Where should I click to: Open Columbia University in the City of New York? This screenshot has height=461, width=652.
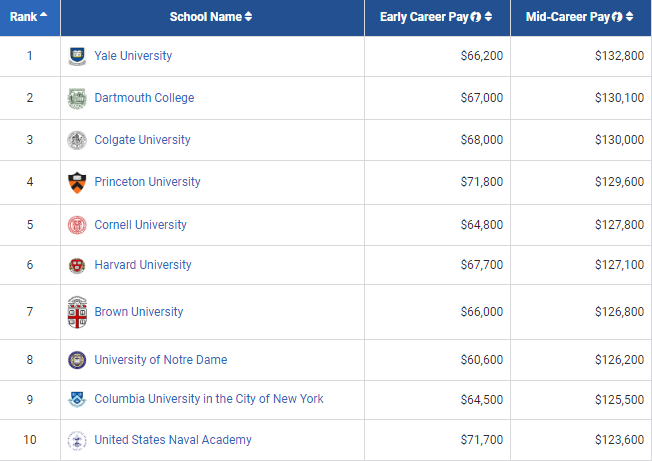tap(209, 399)
